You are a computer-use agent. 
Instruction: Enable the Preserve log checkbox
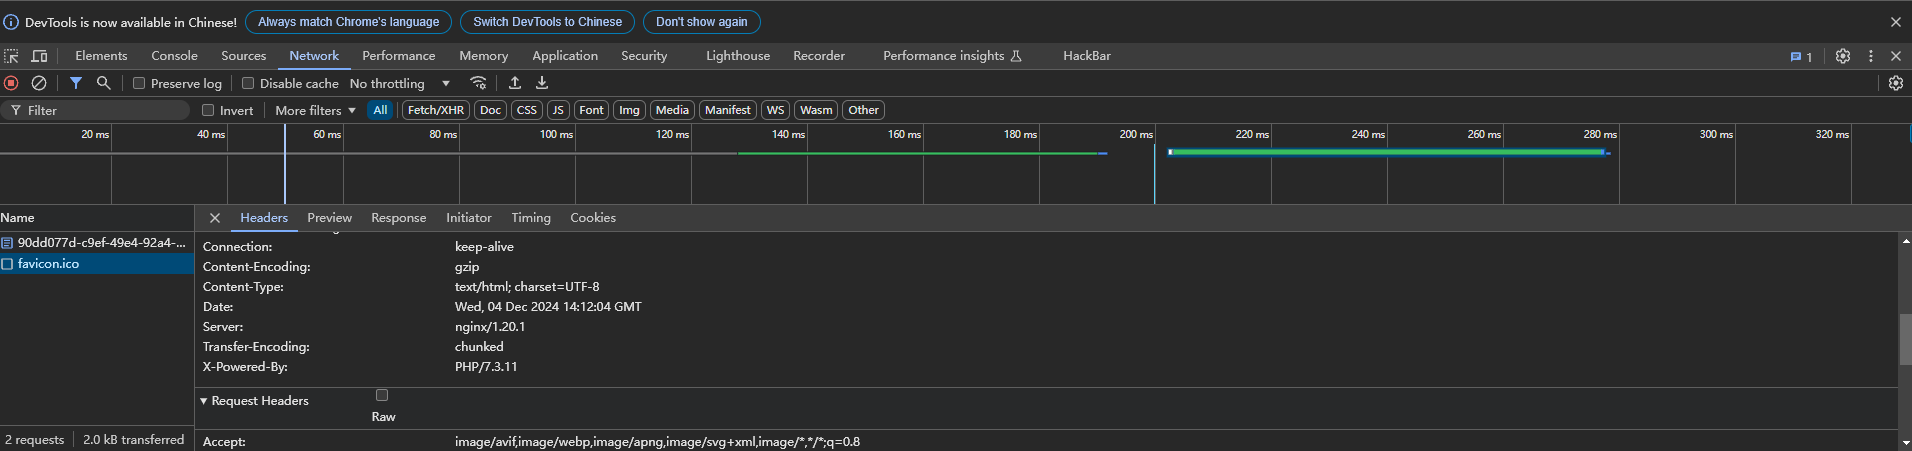pyautogui.click(x=139, y=84)
